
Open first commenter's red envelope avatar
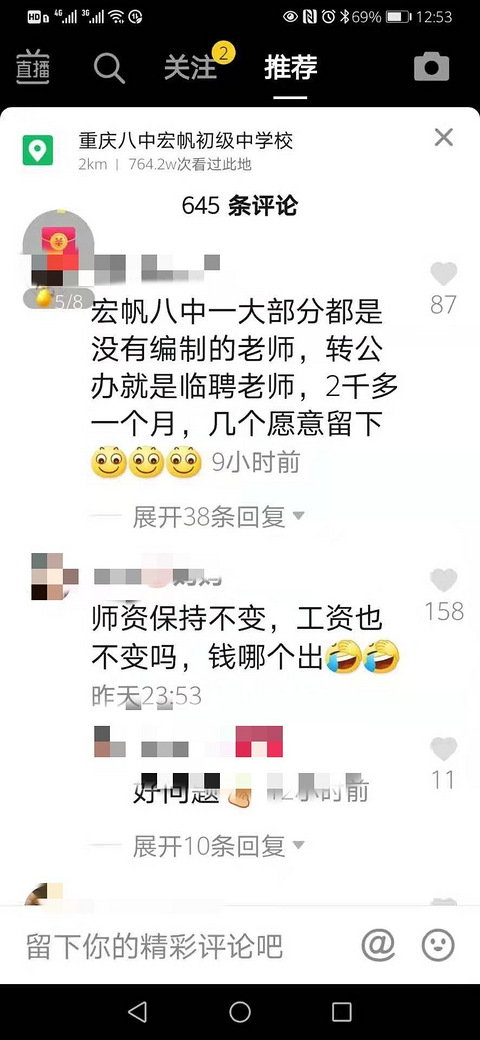[x=56, y=243]
